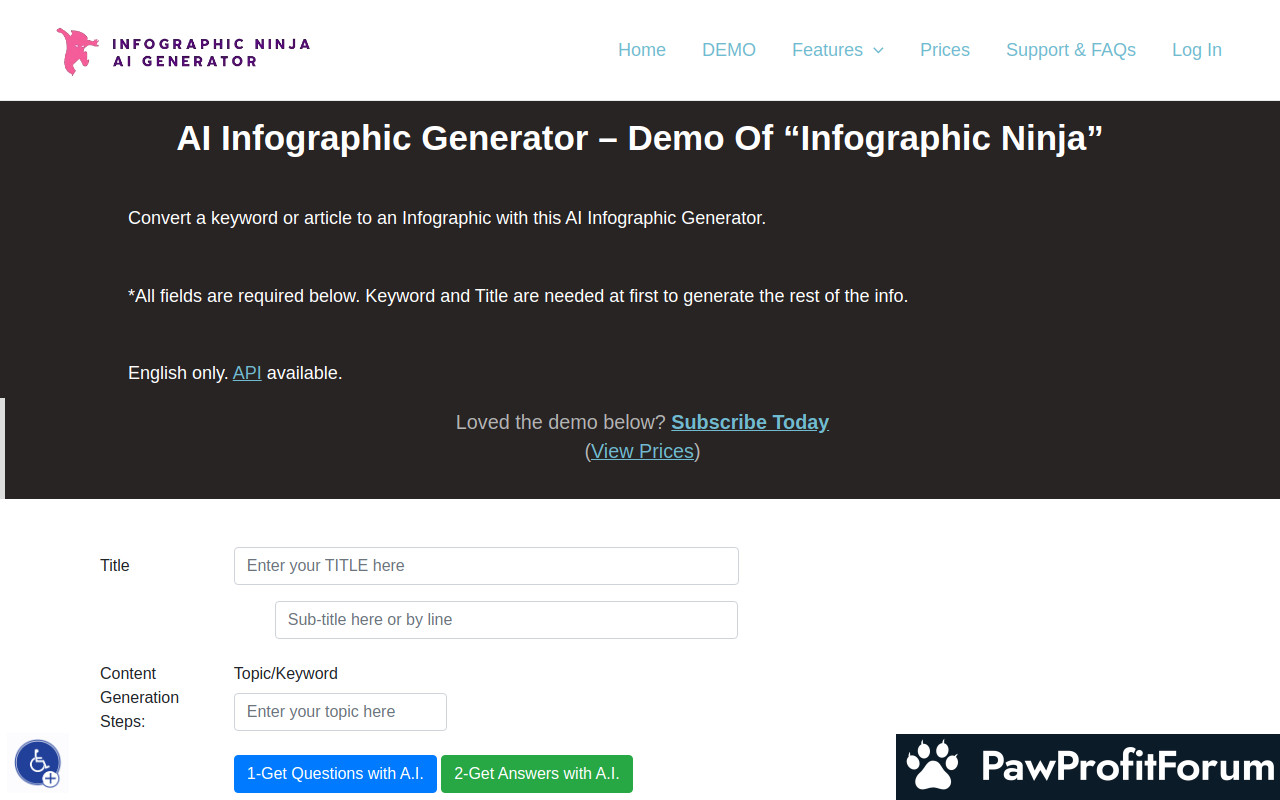
Task: Go to the Home menu item
Action: 641,50
